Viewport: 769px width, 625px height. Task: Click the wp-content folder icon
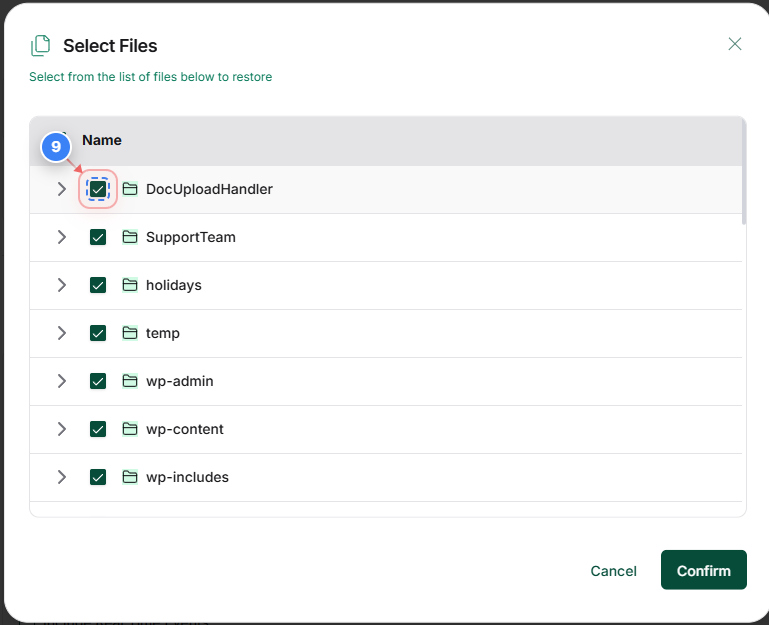(129, 429)
